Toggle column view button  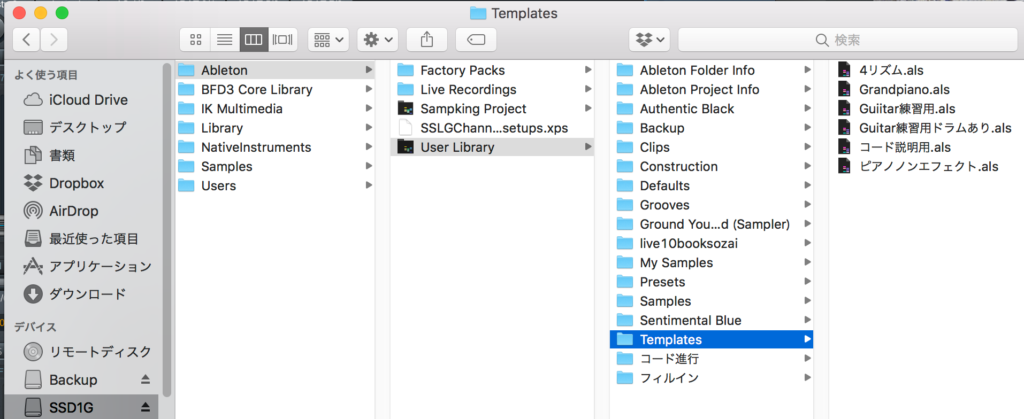(254, 40)
